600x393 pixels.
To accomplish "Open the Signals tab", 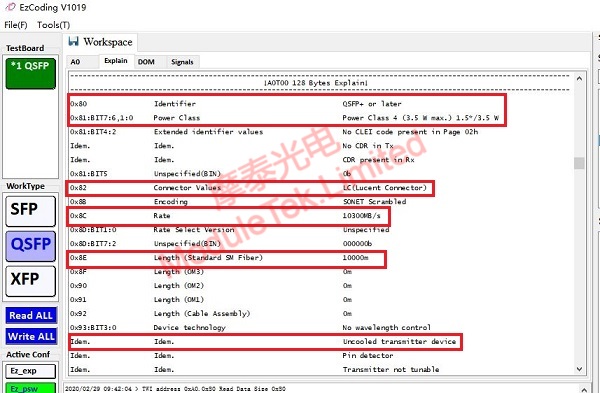I will pyautogui.click(x=182, y=62).
